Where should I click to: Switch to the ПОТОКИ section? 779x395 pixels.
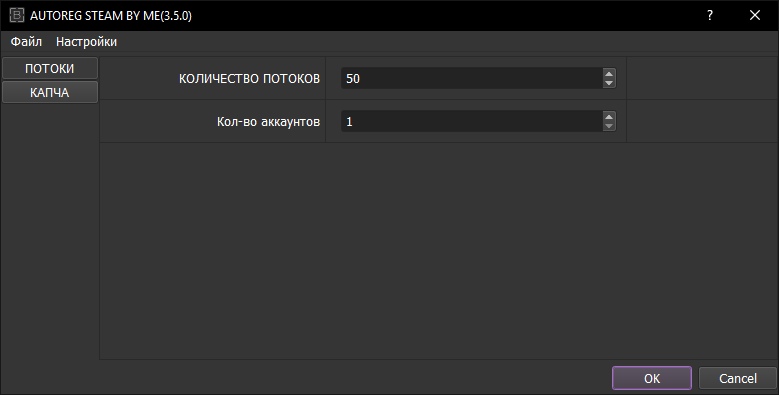pyautogui.click(x=50, y=69)
